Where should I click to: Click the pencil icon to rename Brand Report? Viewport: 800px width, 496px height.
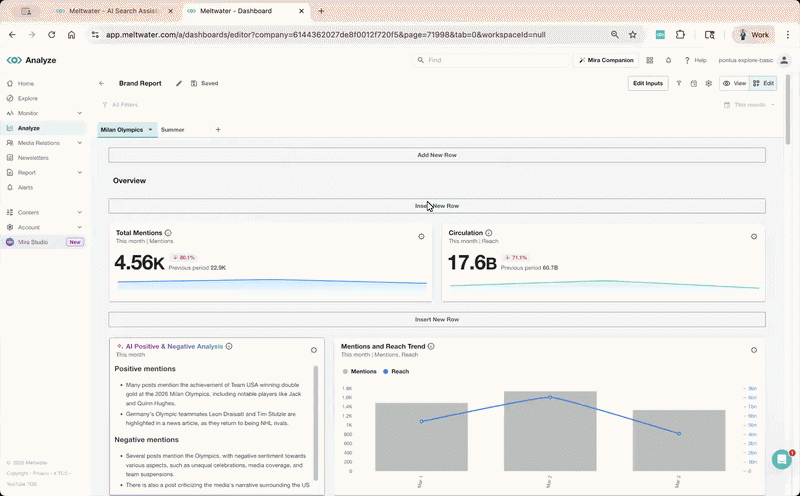(x=179, y=83)
